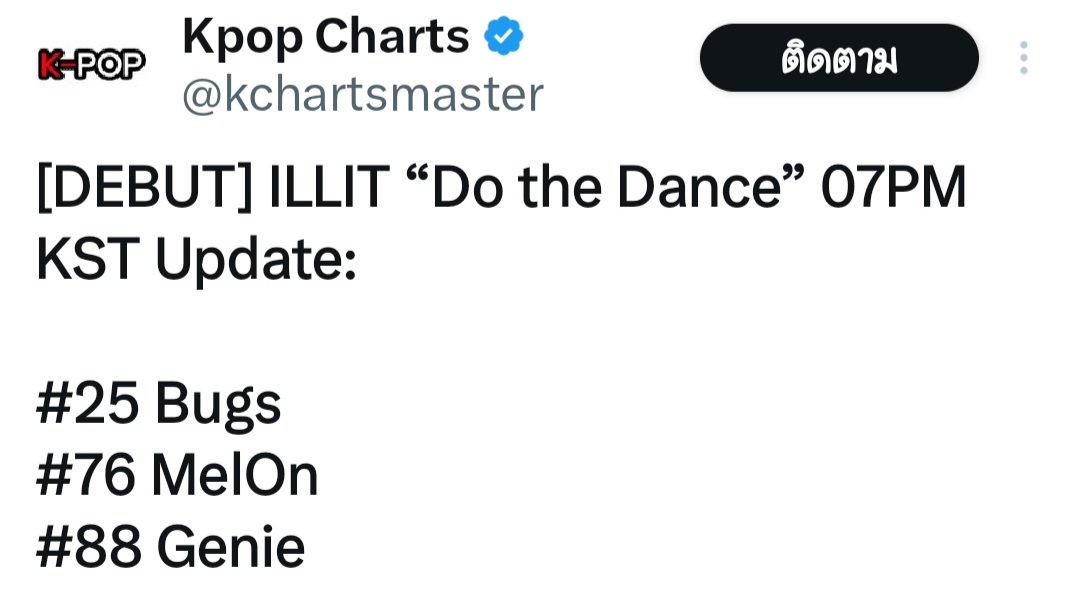Open the three-dot more options menu
The width and height of the screenshot is (1080, 609).
1024,58
